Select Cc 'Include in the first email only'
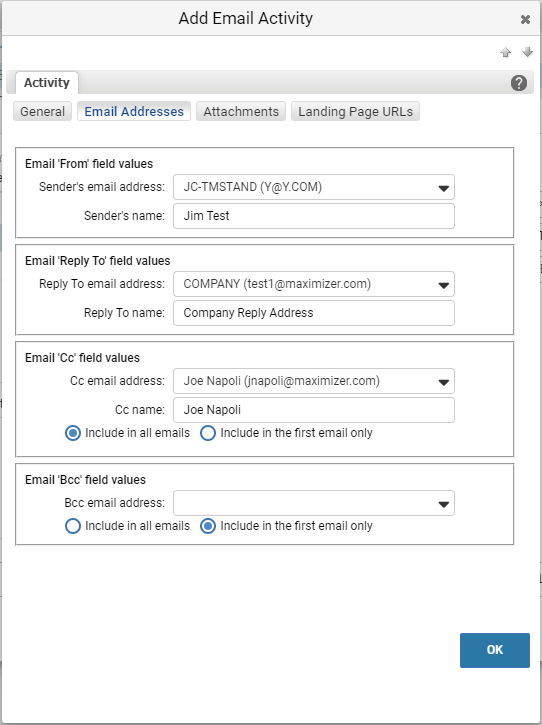This screenshot has height=725, width=542. tap(208, 433)
